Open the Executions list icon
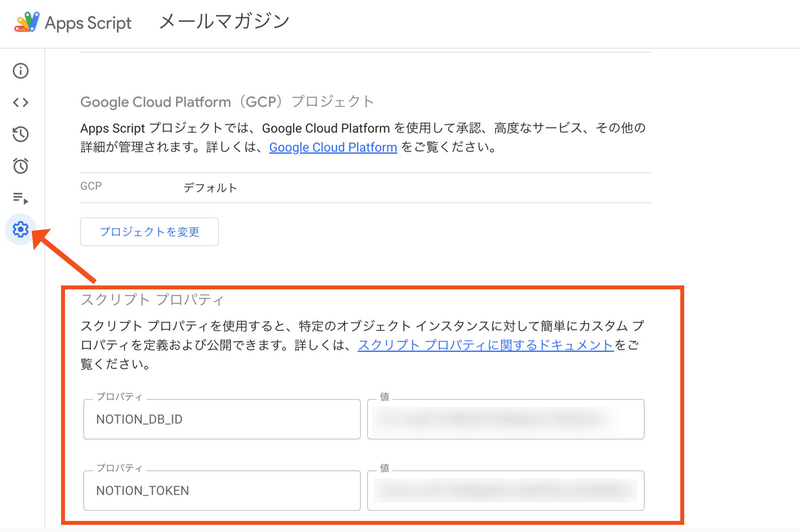800x532 pixels. coord(20,198)
